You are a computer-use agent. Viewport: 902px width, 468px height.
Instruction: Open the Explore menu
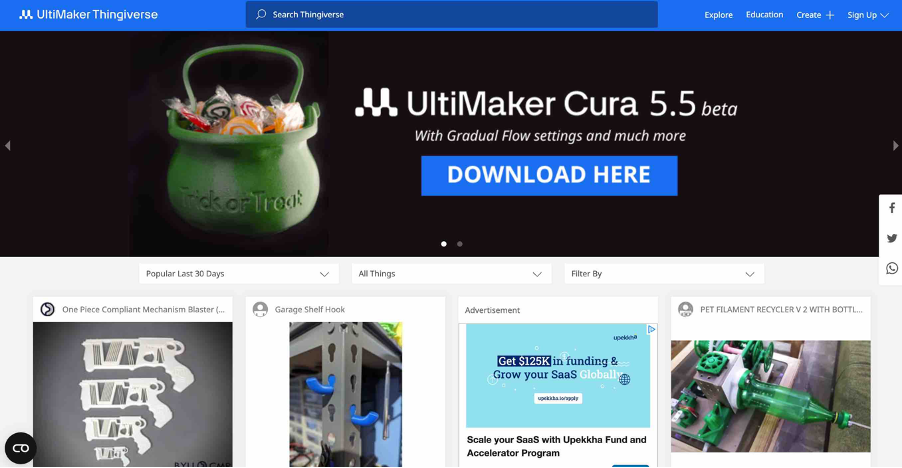718,15
